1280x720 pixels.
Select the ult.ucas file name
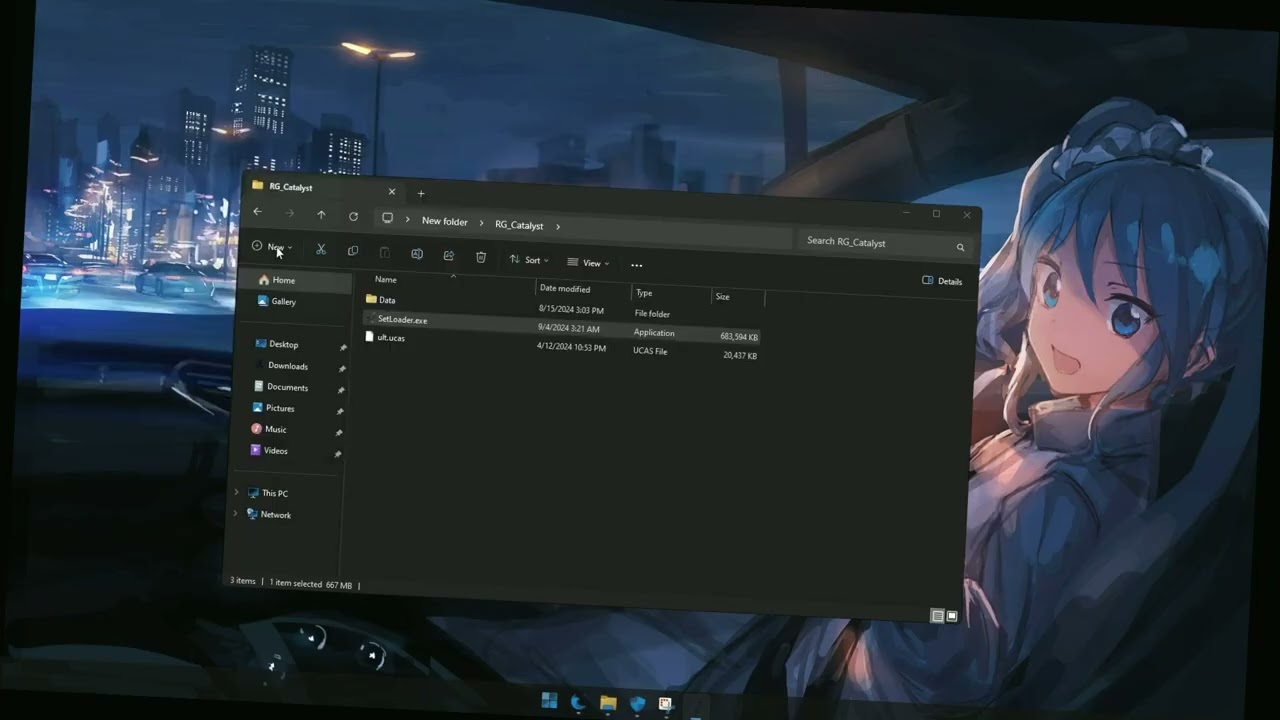391,338
